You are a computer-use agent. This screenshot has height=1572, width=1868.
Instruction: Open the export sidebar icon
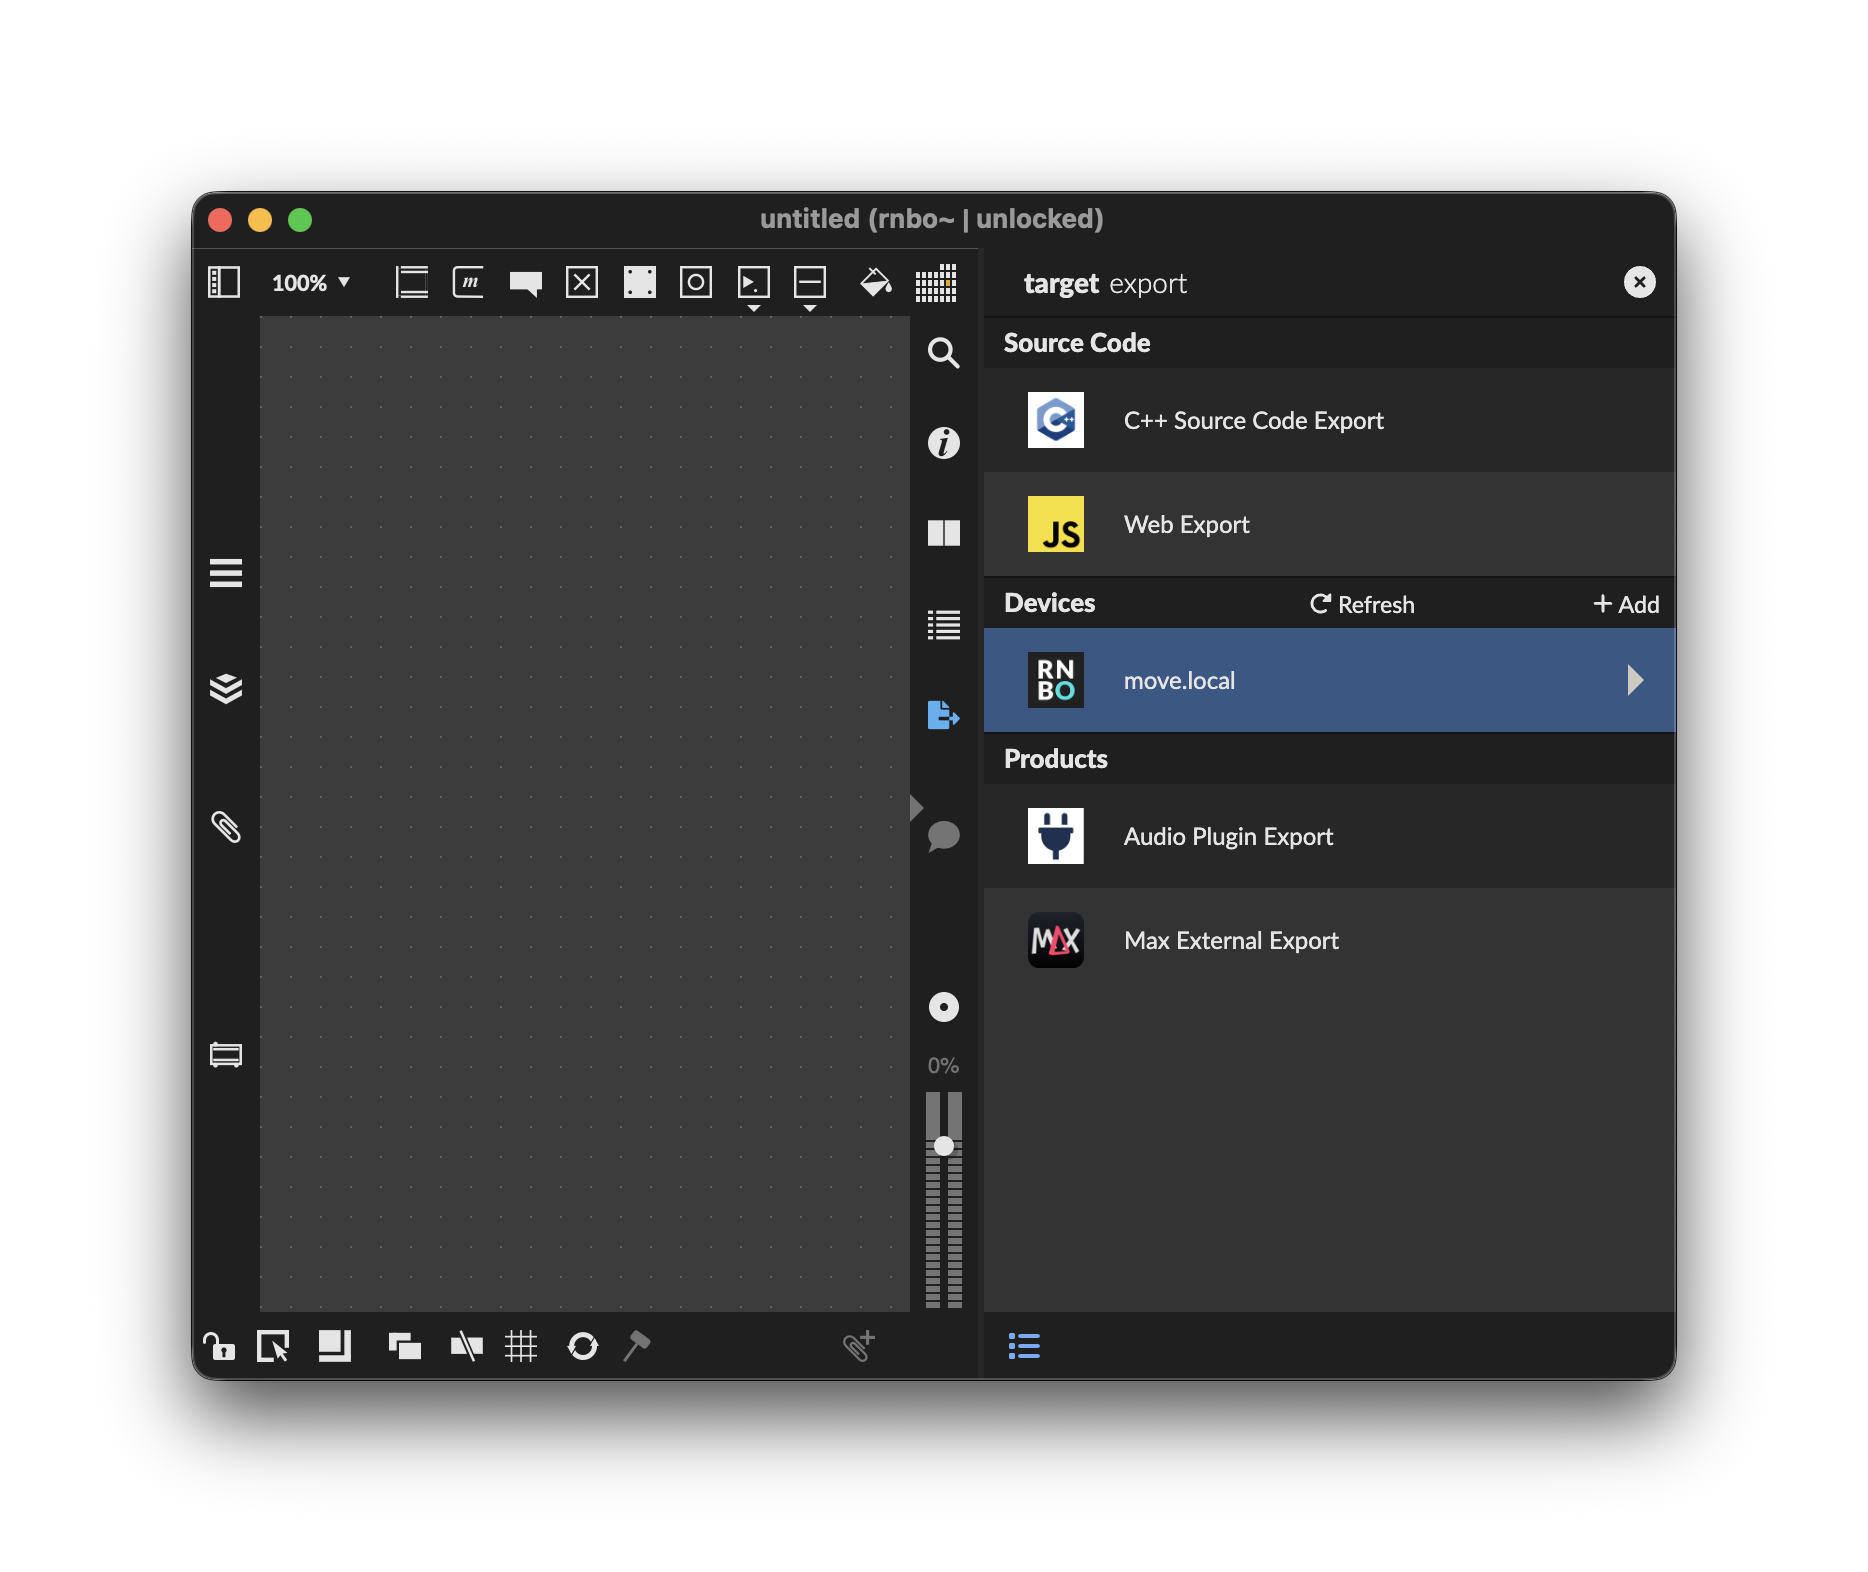[943, 715]
